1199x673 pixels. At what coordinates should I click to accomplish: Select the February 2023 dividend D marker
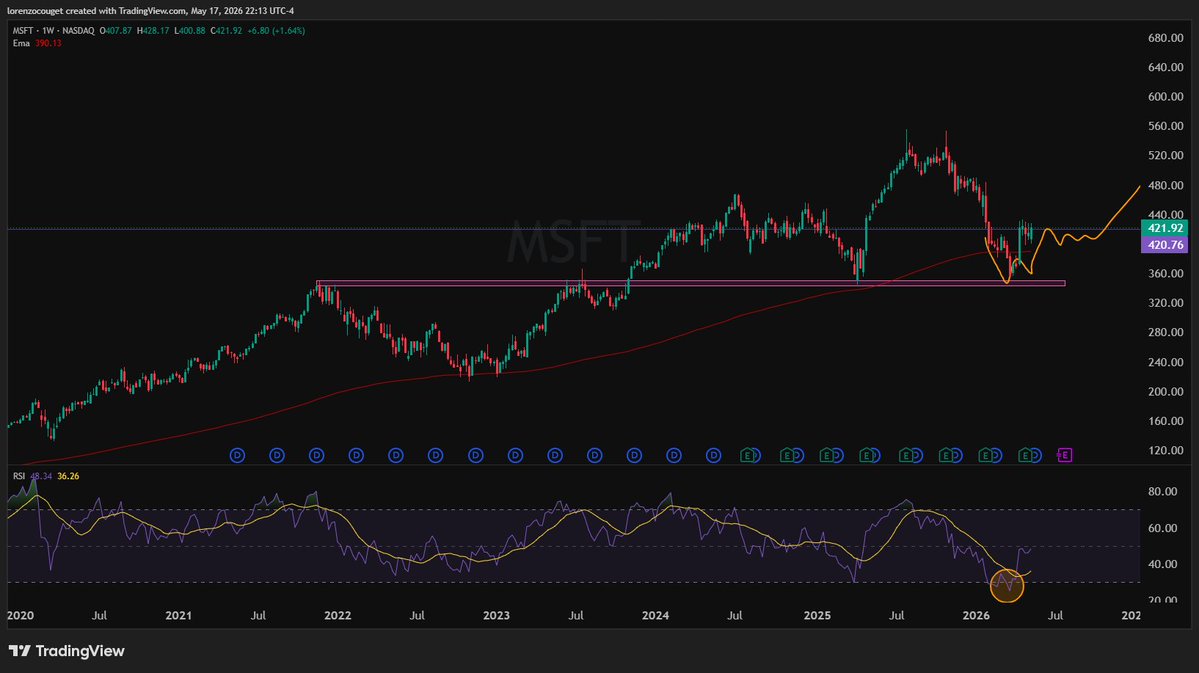tap(515, 455)
